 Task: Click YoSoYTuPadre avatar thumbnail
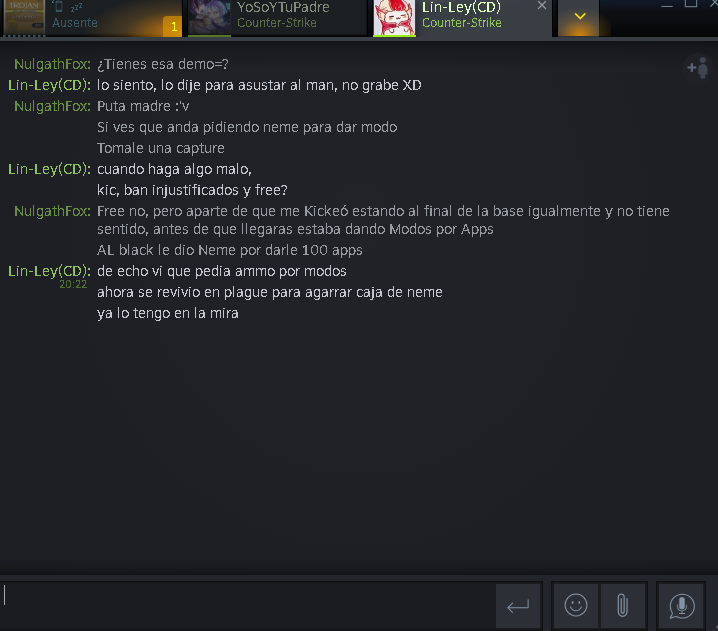[209, 17]
